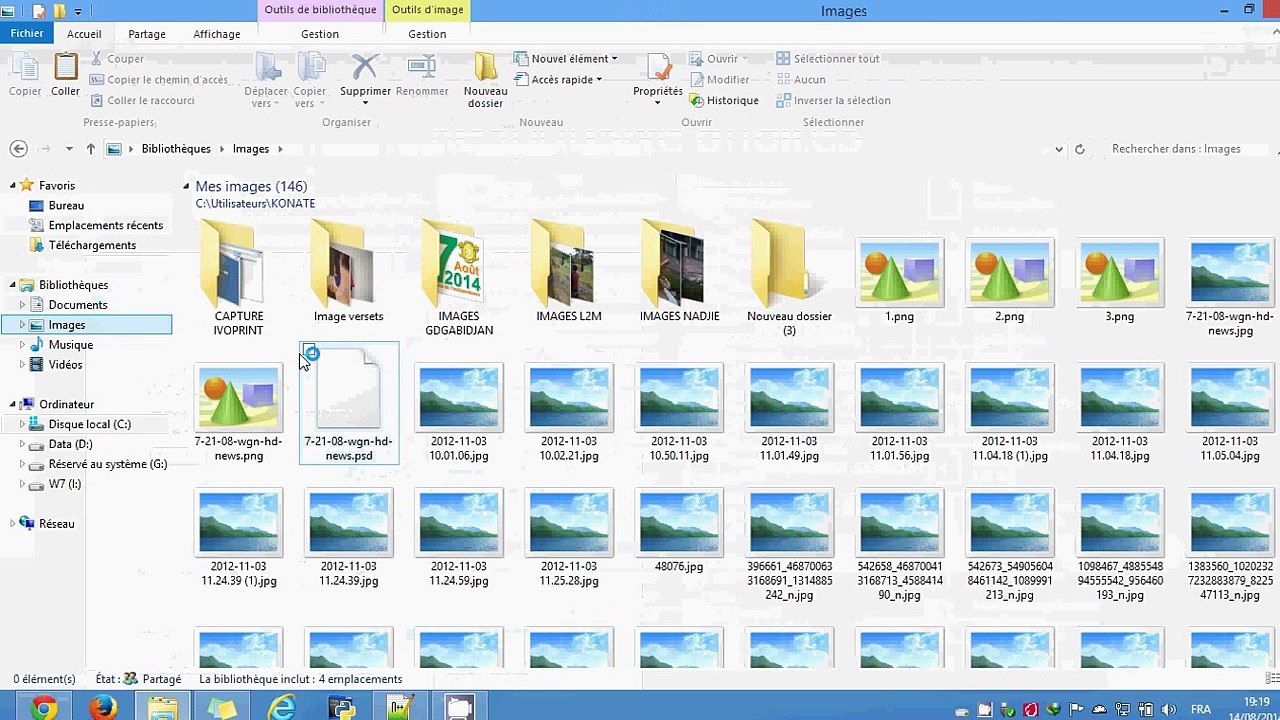Screen dimensions: 1280x720
Task: Select the Image versets folder
Action: 349,272
